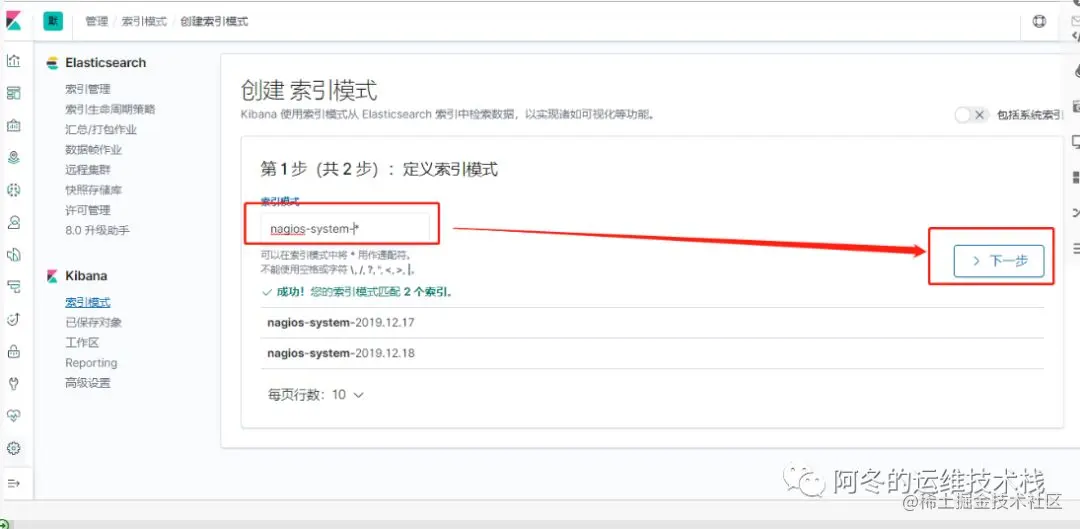Viewport: 1080px width, 529px height.
Task: Click the nagios-system-2019.12.18 index row
Action: (652, 353)
